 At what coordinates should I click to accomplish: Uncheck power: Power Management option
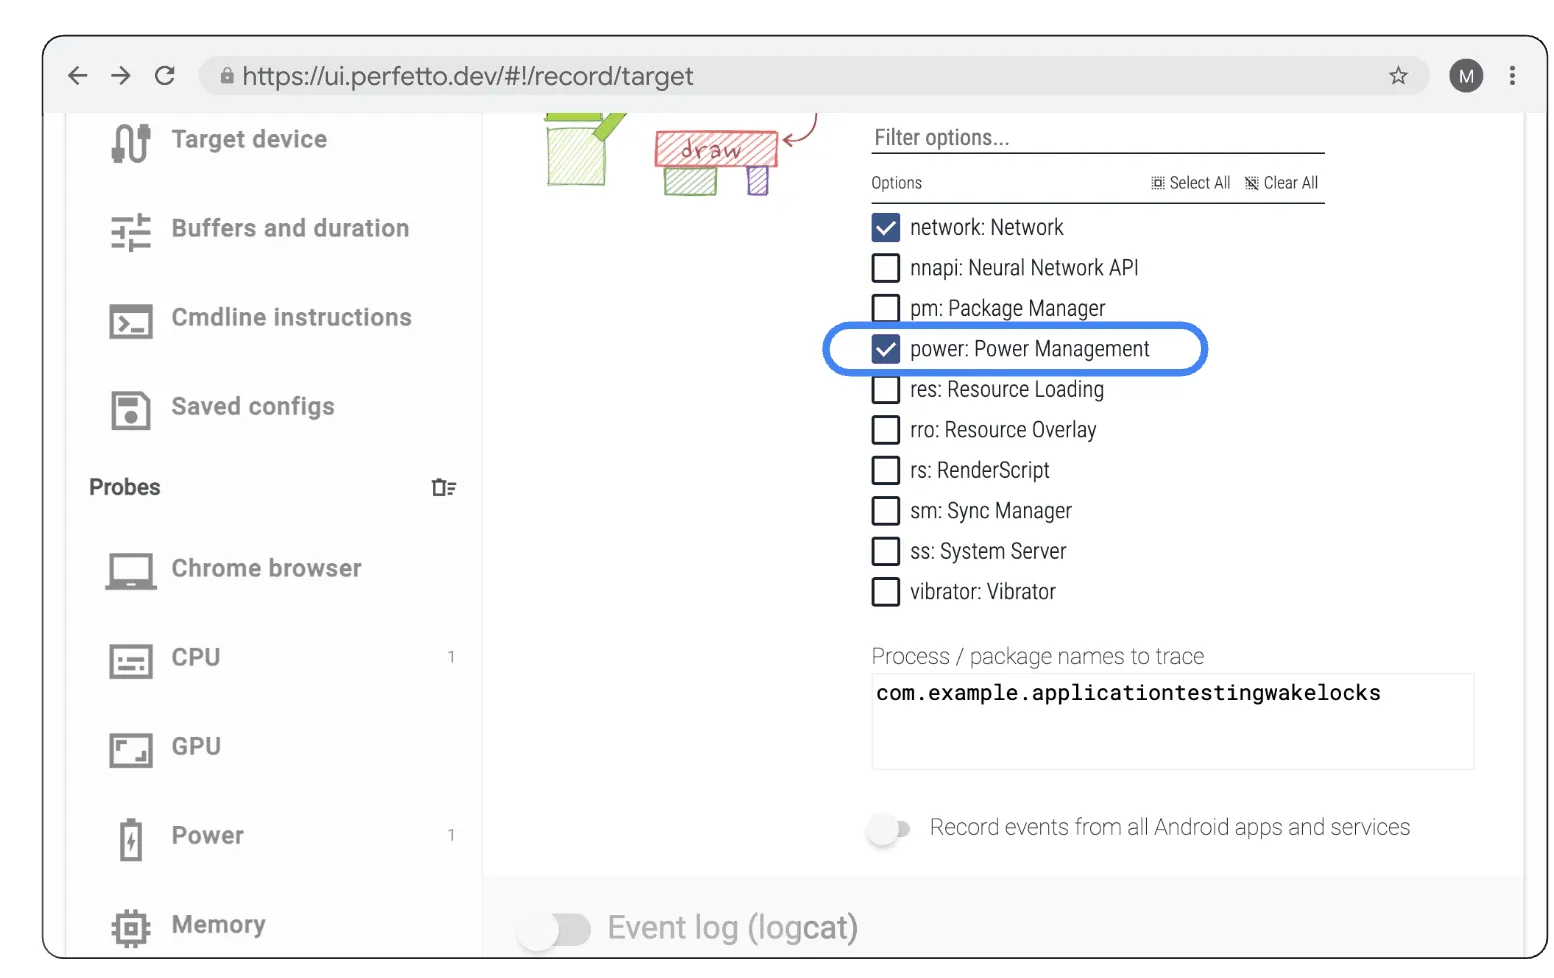(886, 349)
